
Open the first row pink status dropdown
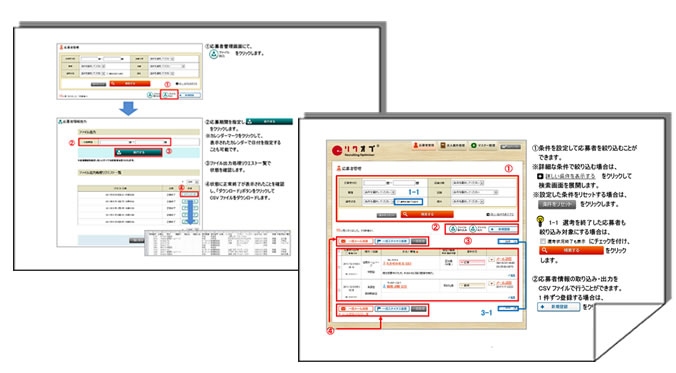click(472, 262)
